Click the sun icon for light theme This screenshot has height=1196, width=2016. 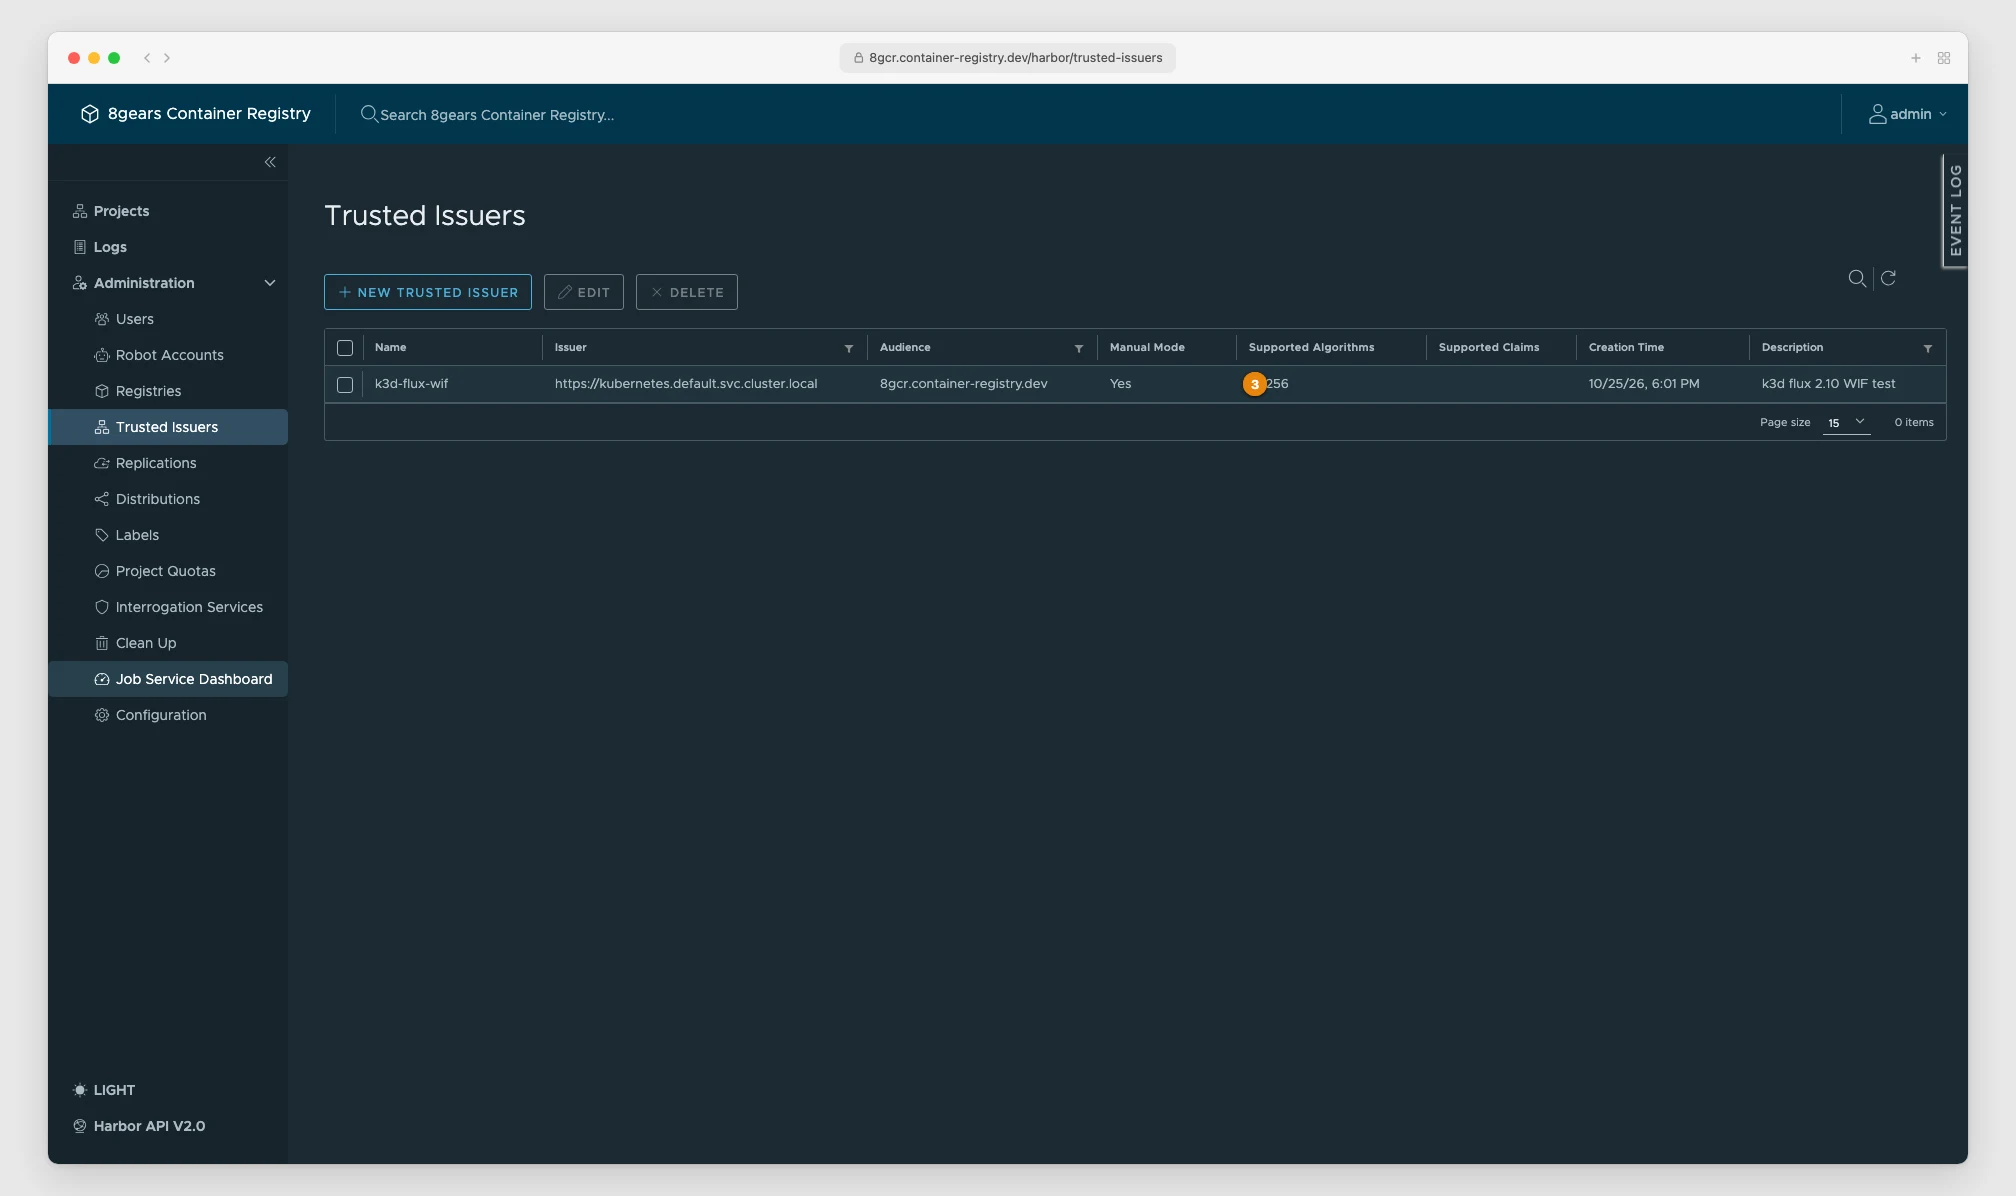80,1090
